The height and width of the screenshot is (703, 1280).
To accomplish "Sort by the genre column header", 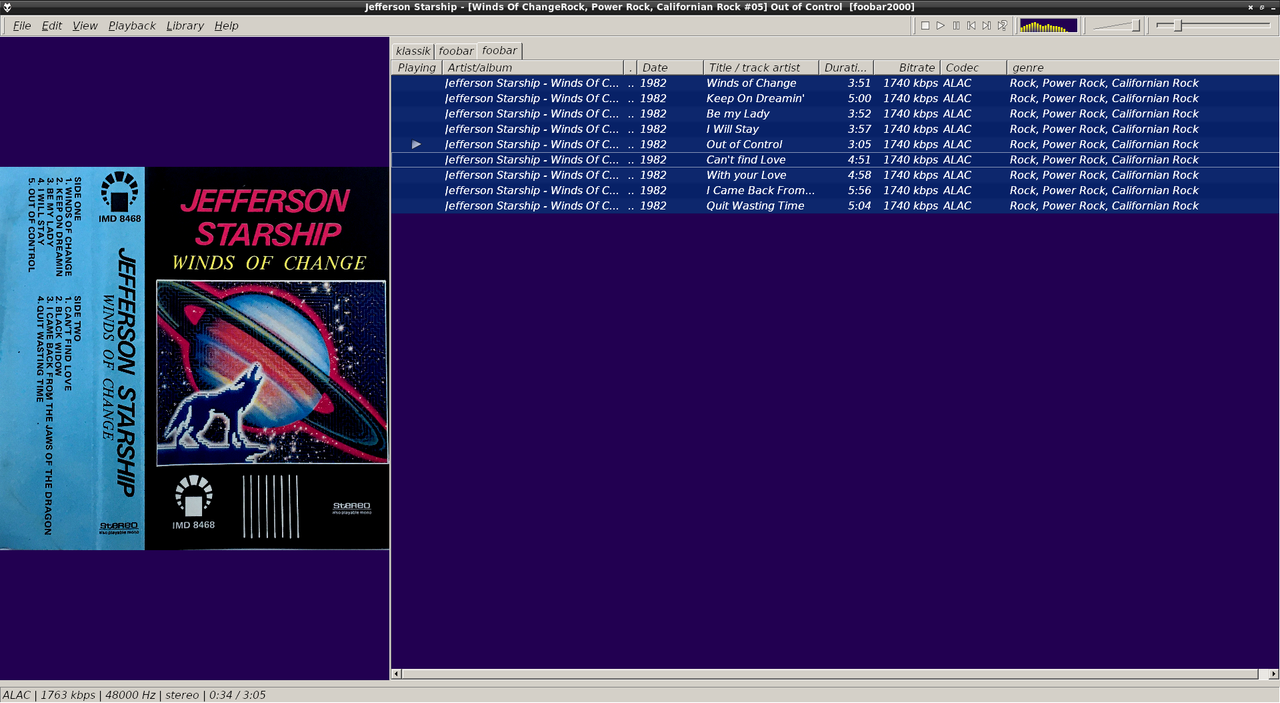I will pos(1142,68).
